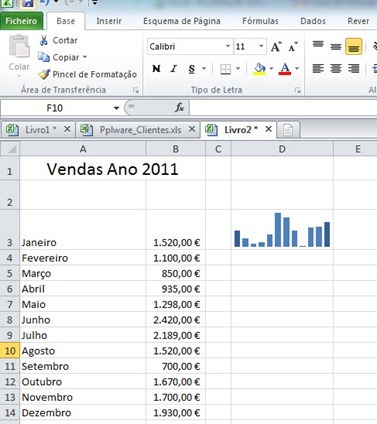The height and width of the screenshot is (424, 377).
Task: Open borders dropdown arrow
Action: pyautogui.click(x=238, y=69)
